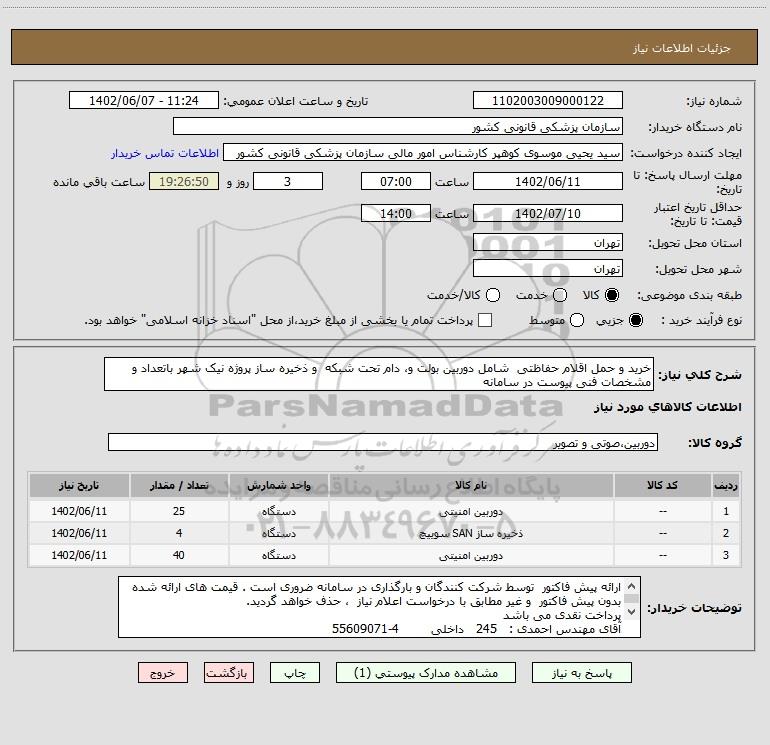Toggle the اسناد خزانه اسلامی payment checkbox
This screenshot has width=770, height=745.
pos(485,320)
